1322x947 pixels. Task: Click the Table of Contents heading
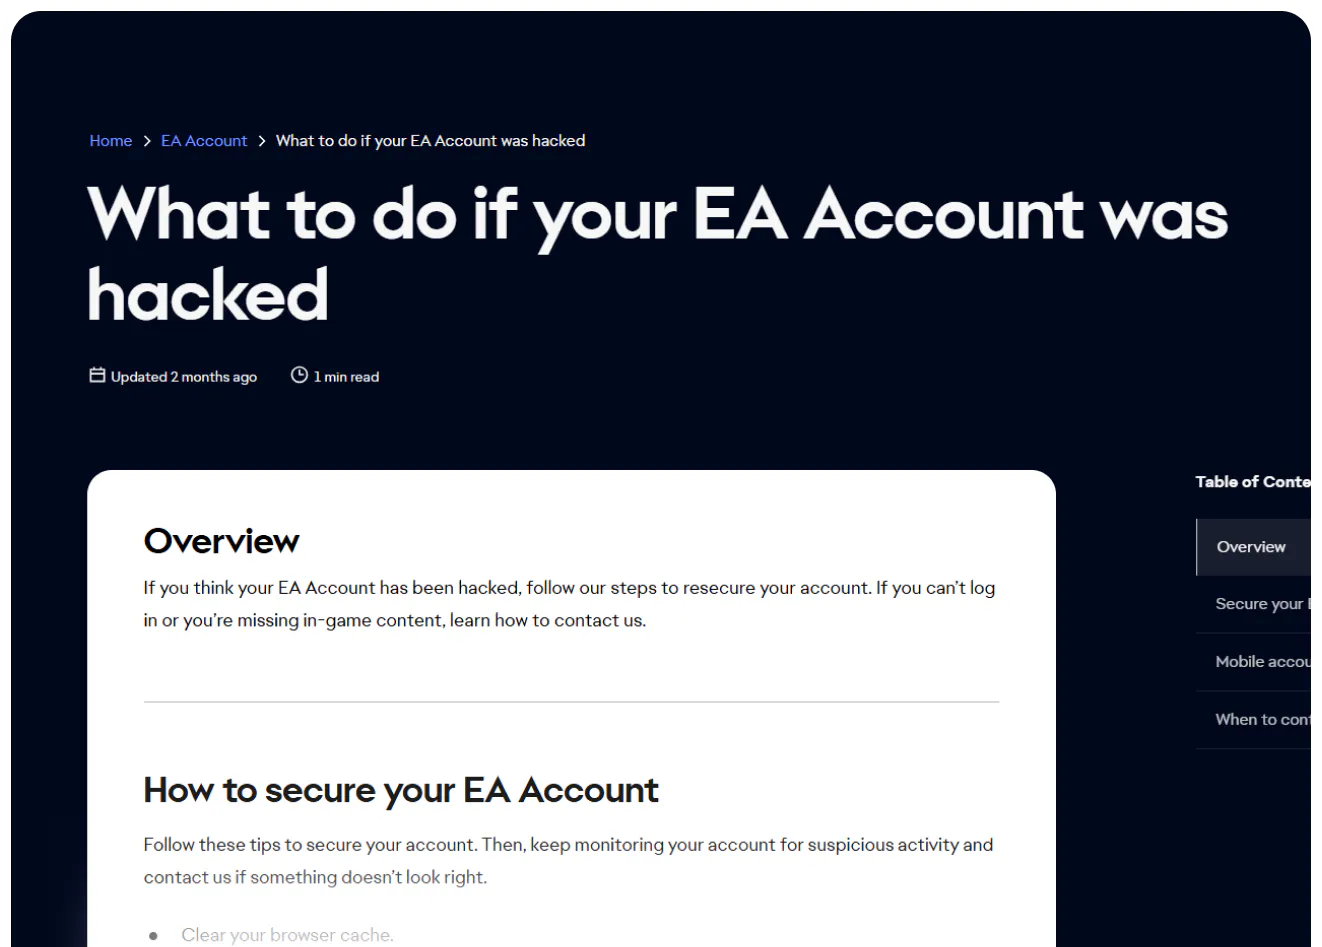point(1252,482)
